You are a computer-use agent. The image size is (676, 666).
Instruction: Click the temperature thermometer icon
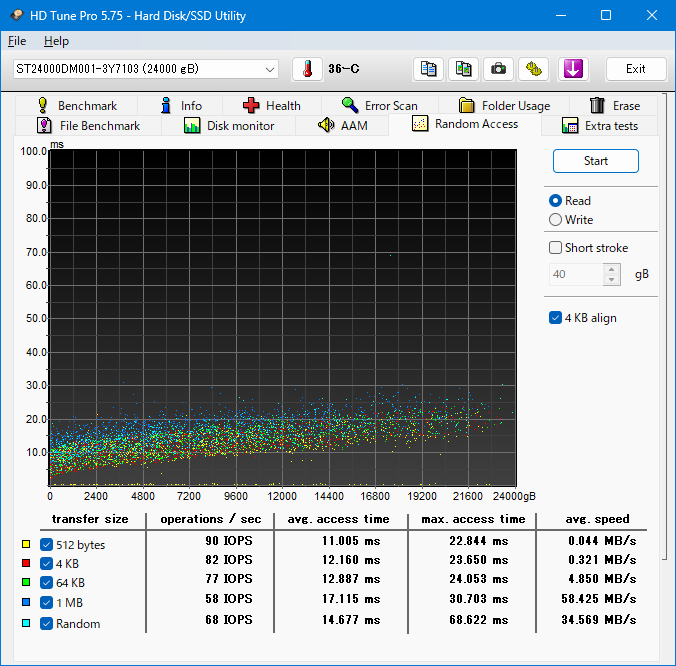(307, 69)
